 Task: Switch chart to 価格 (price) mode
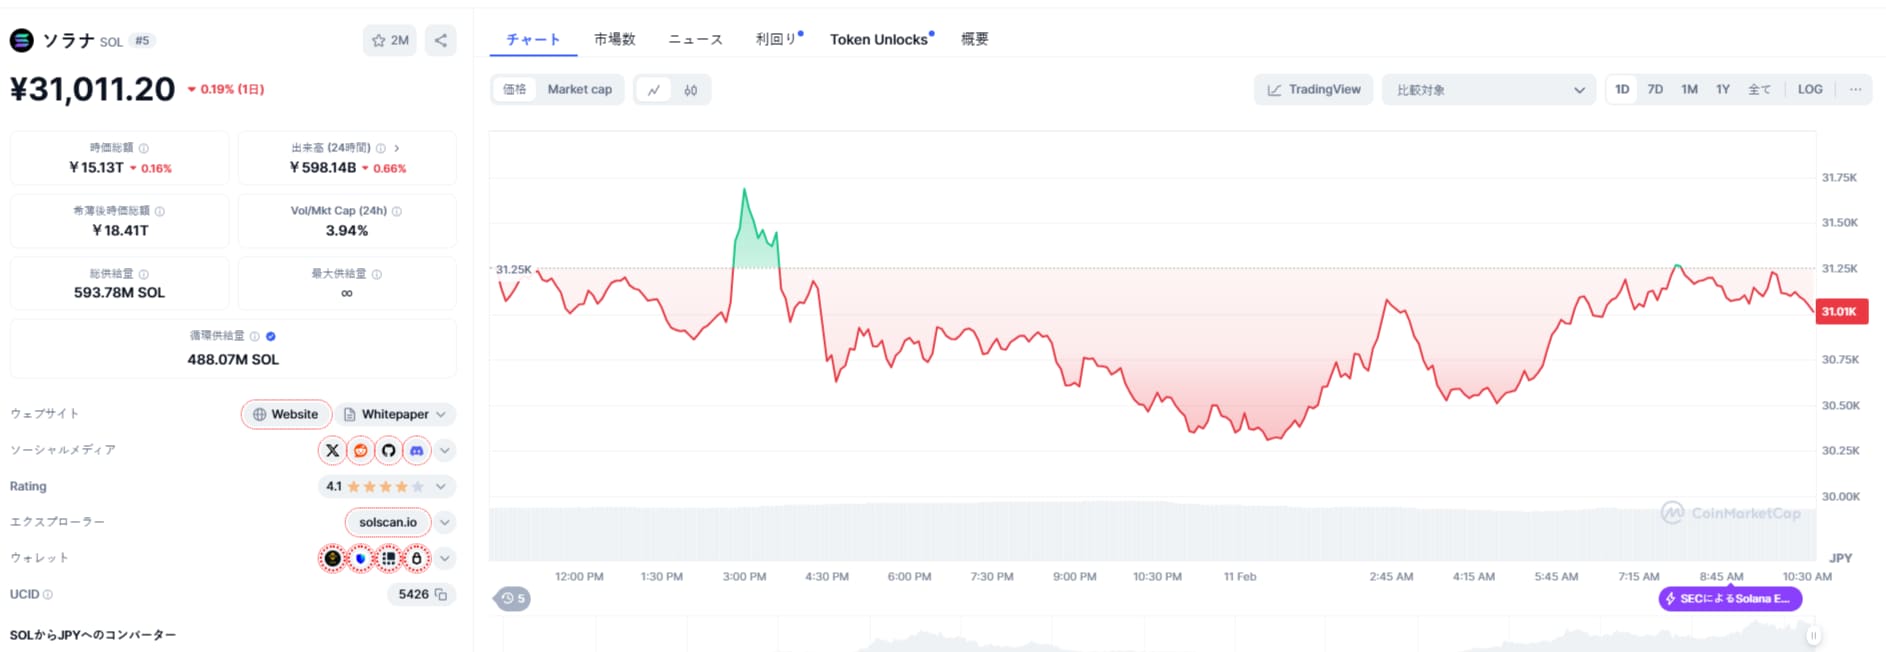point(515,89)
